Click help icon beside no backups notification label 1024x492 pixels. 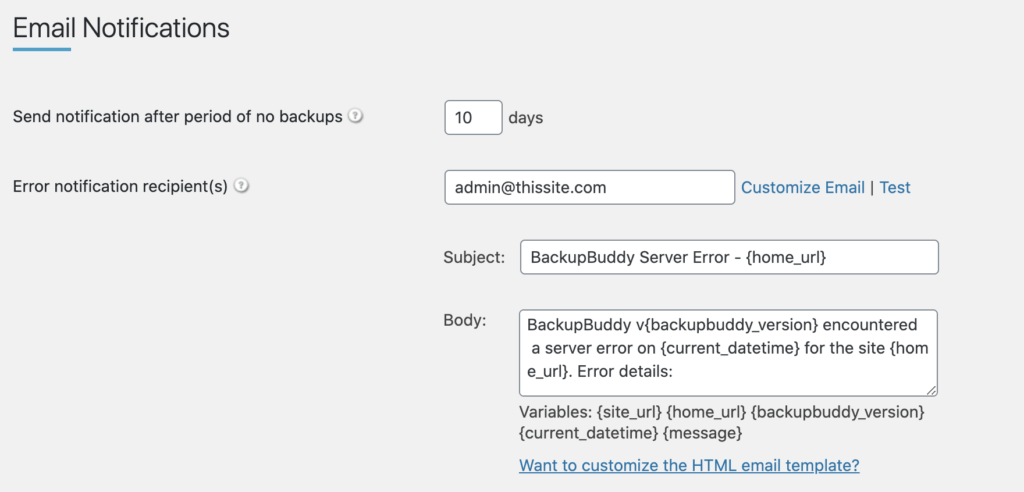click(355, 116)
